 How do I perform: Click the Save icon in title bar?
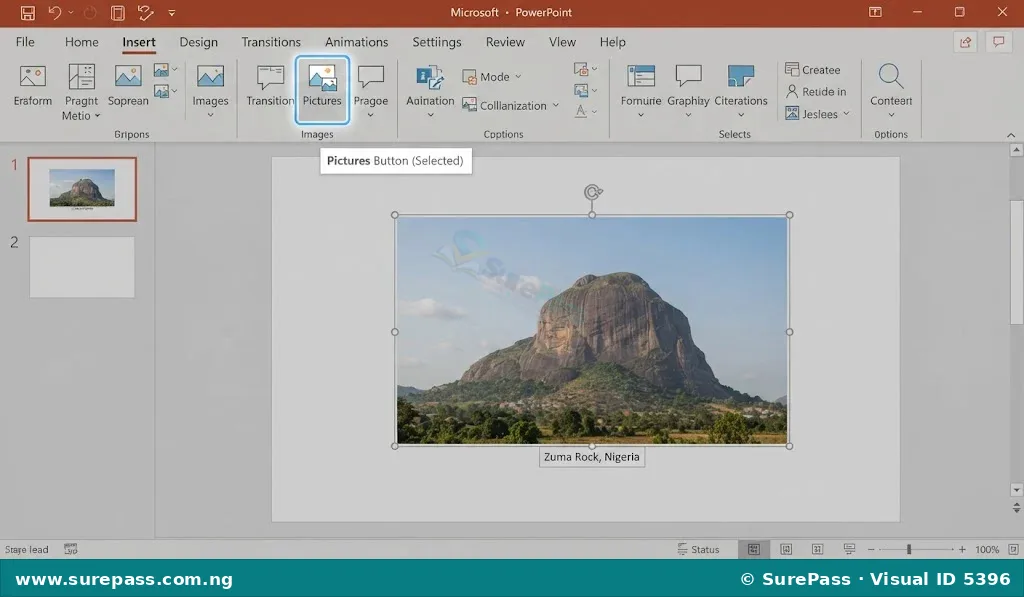click(x=27, y=12)
